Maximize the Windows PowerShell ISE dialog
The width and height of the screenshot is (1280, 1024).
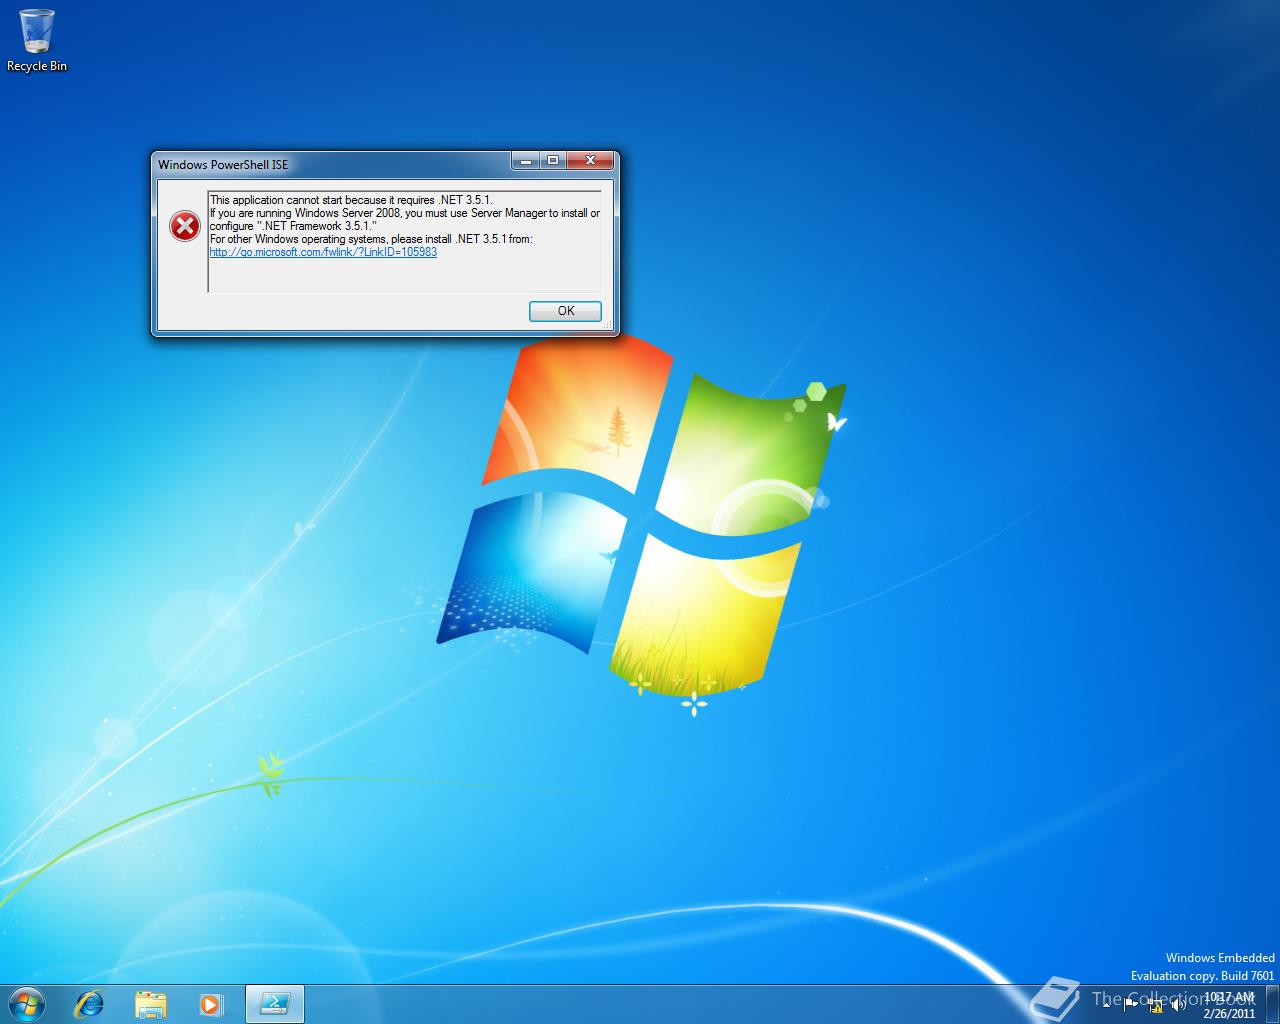[553, 160]
